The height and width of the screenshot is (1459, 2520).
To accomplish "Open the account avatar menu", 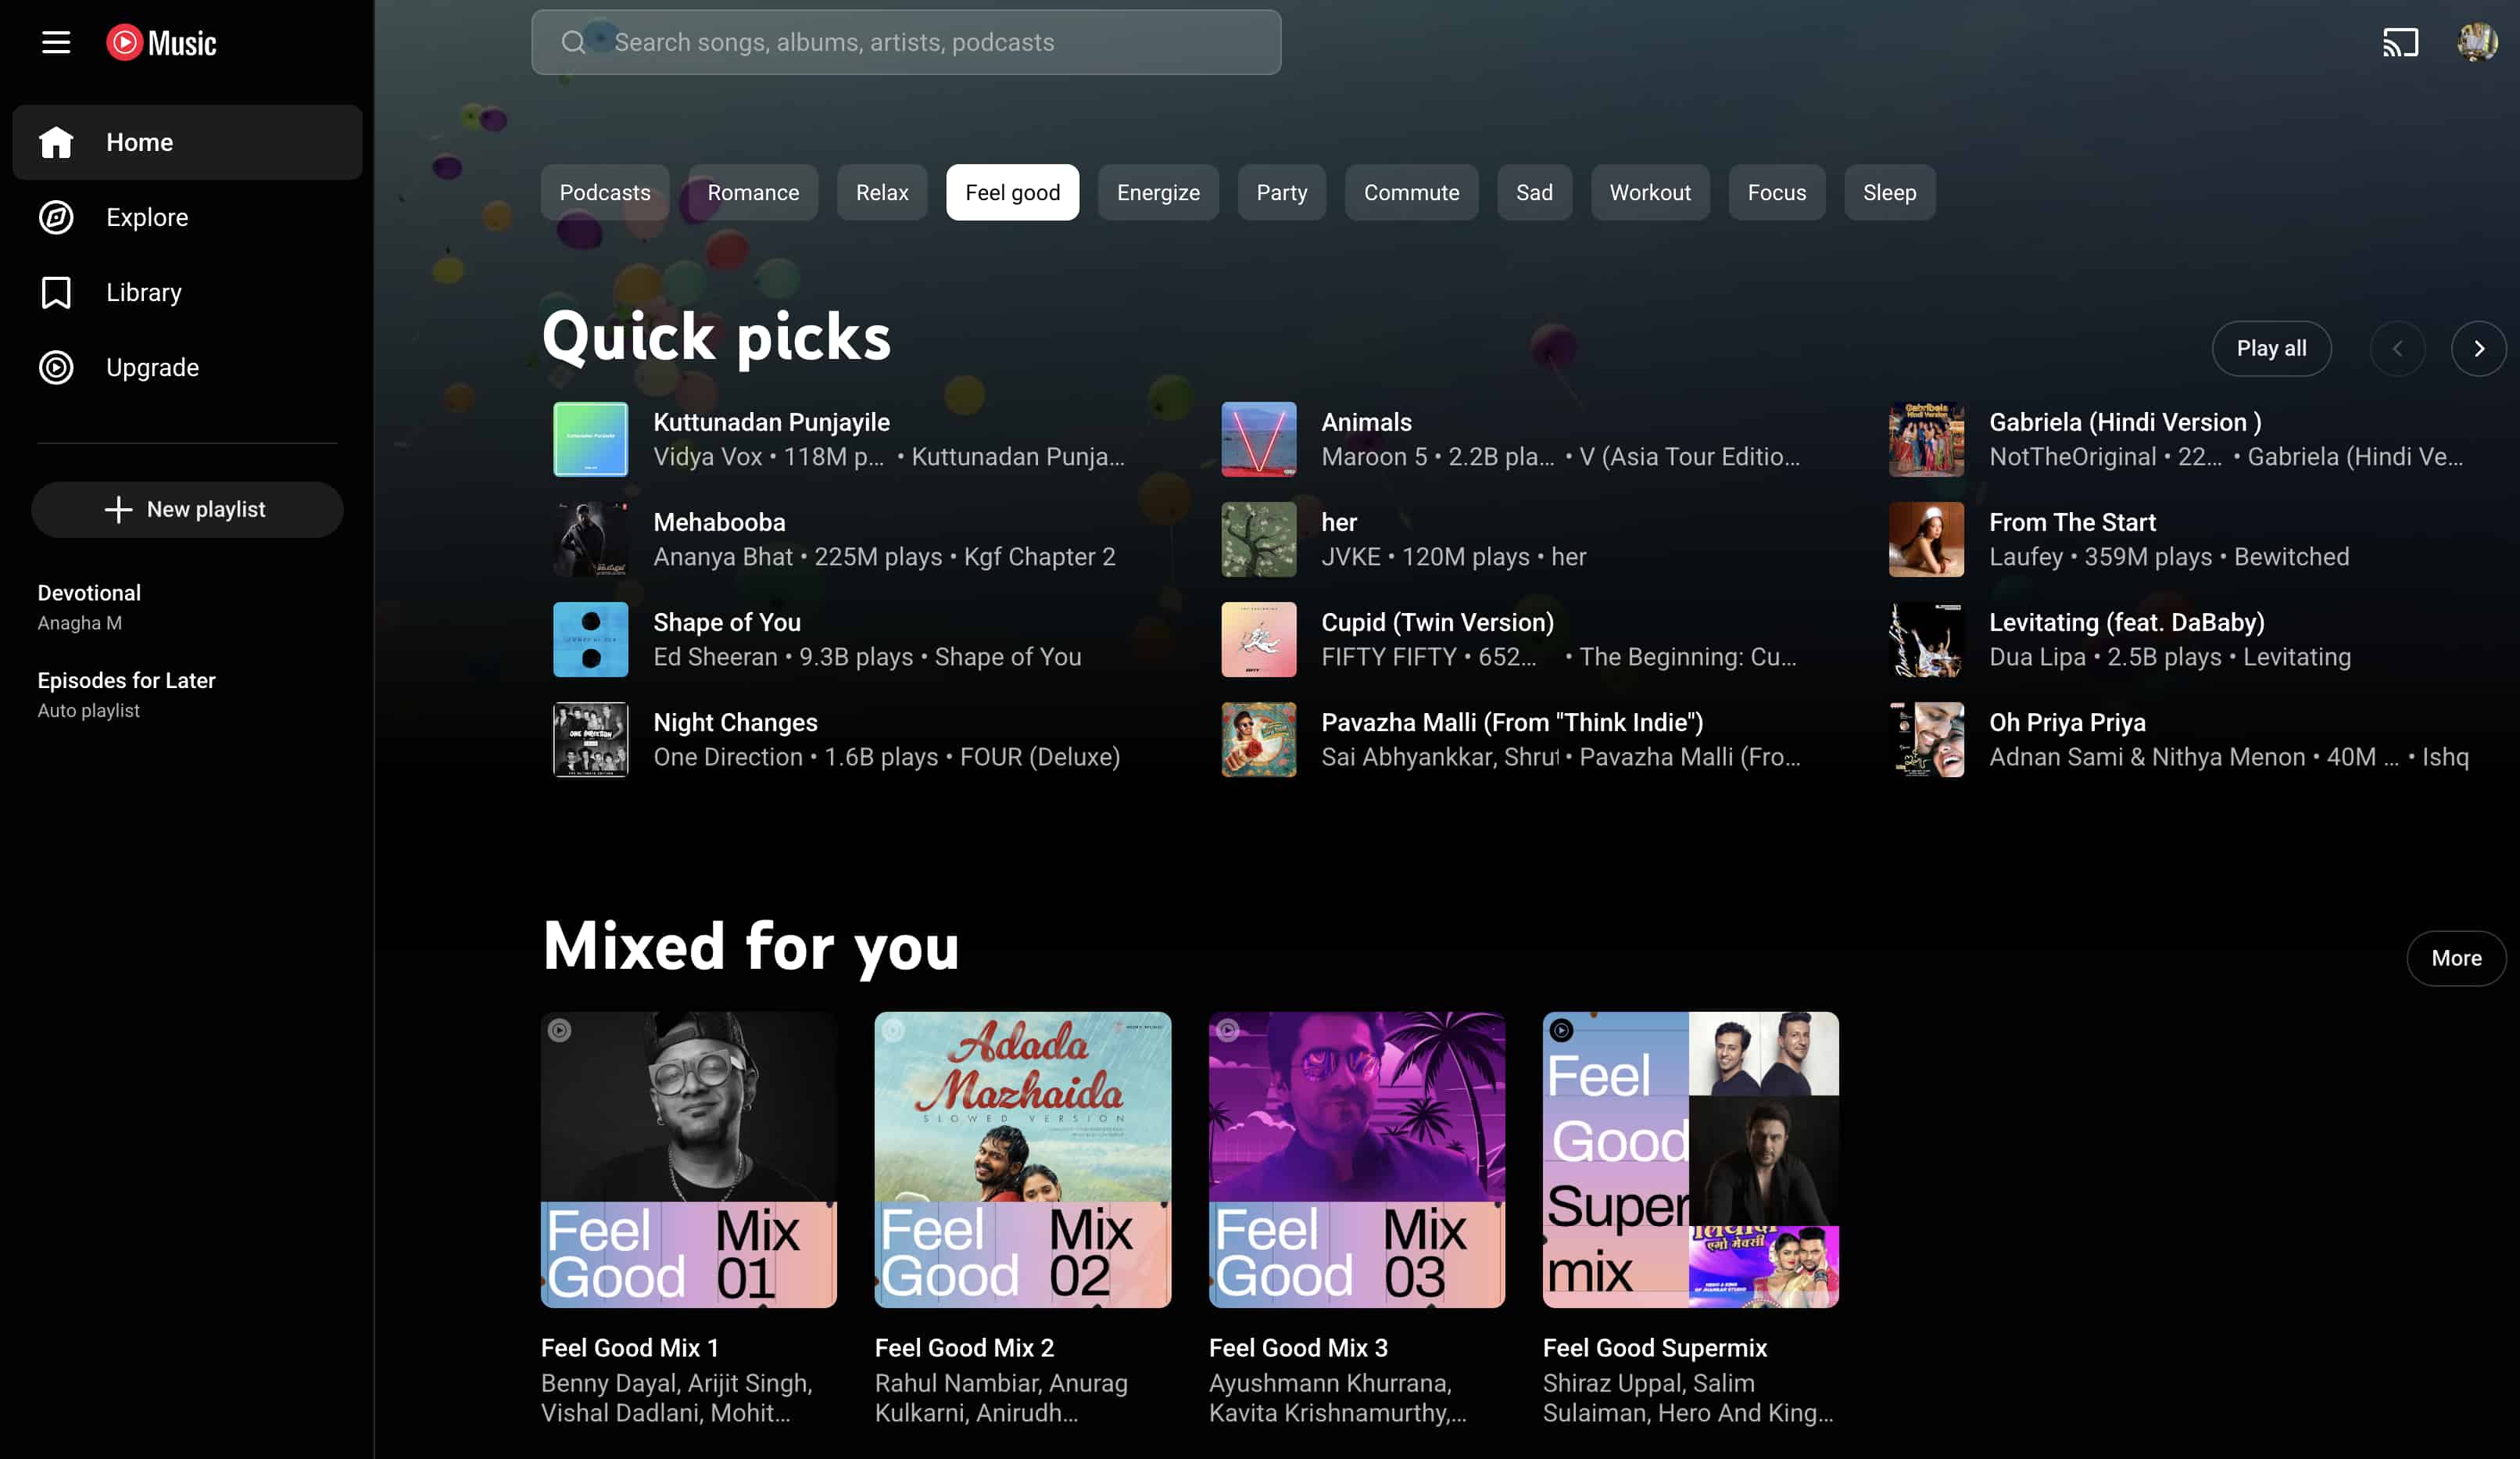I will click(2477, 42).
